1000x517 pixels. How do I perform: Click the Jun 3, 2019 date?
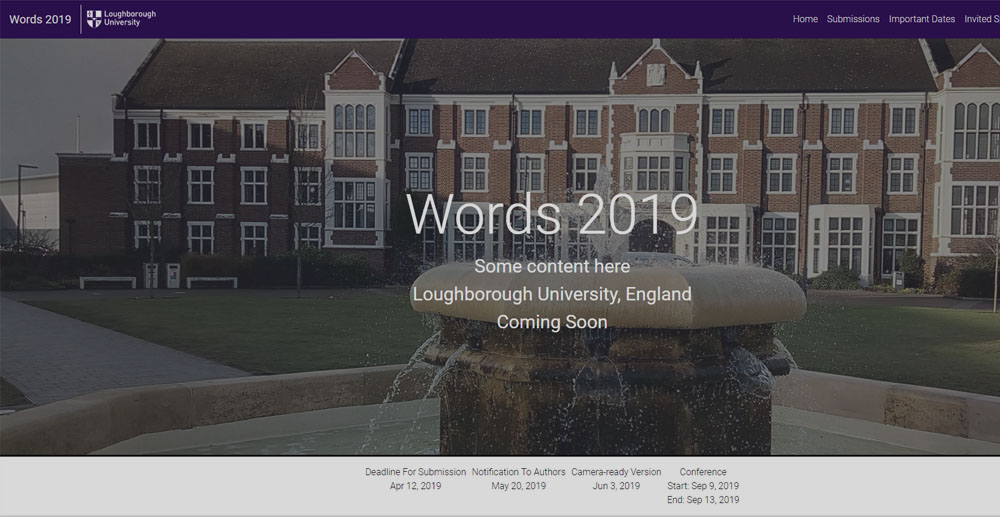click(x=616, y=486)
